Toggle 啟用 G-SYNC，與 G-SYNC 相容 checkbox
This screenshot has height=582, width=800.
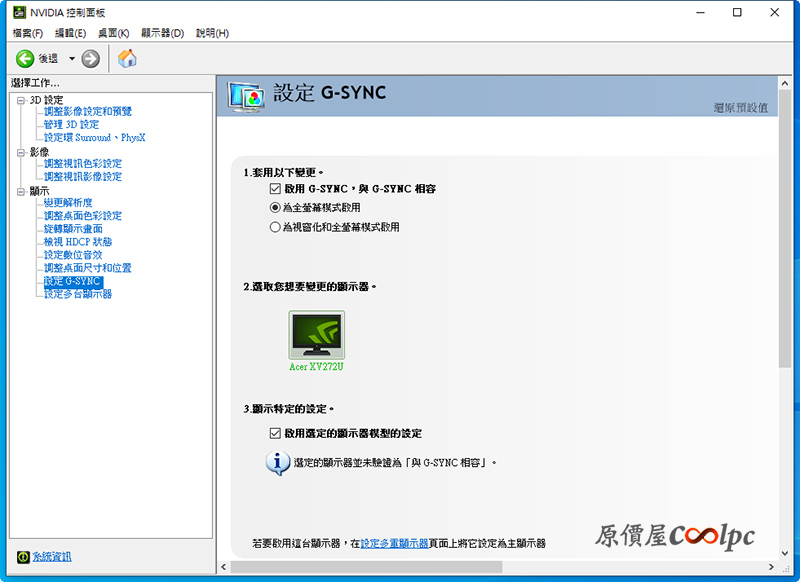click(x=275, y=189)
